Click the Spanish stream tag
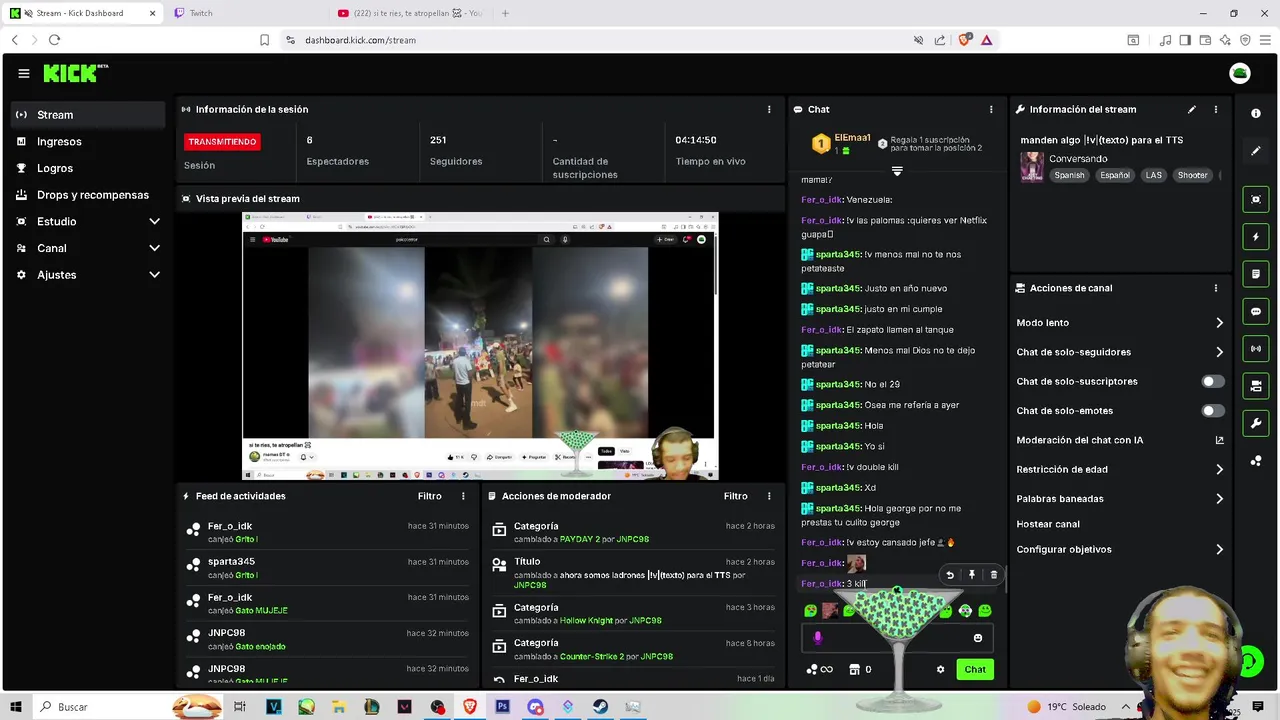The image size is (1280, 720). (1069, 175)
